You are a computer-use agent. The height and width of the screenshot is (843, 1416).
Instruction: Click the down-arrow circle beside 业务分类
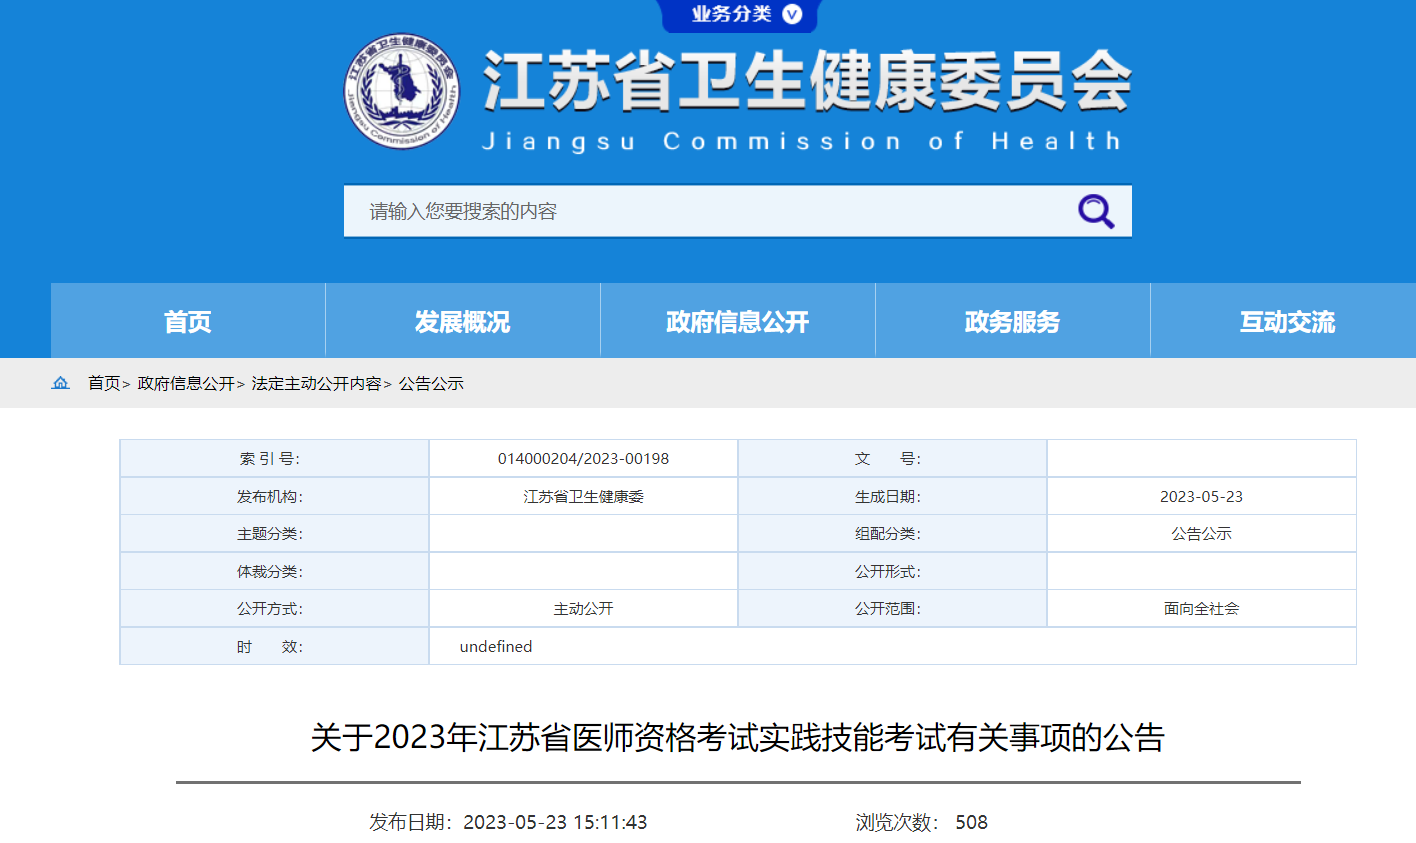tap(792, 14)
